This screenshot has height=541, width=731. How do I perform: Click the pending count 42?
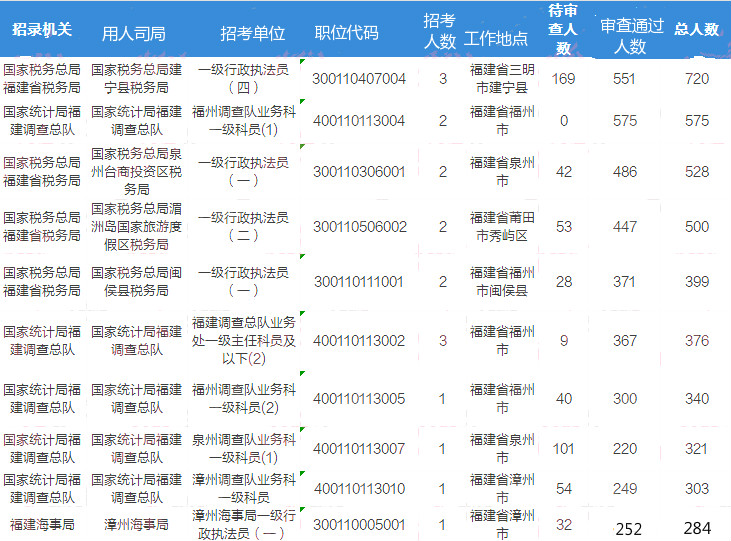564,172
